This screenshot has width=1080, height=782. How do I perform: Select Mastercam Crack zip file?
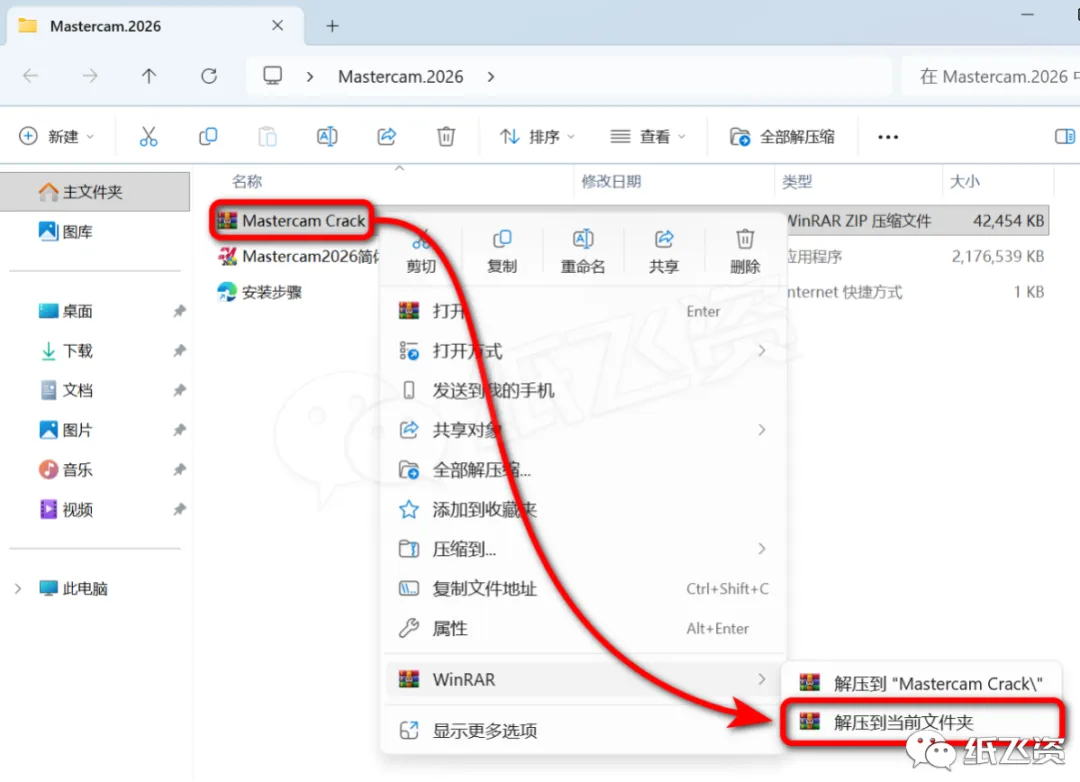point(291,220)
